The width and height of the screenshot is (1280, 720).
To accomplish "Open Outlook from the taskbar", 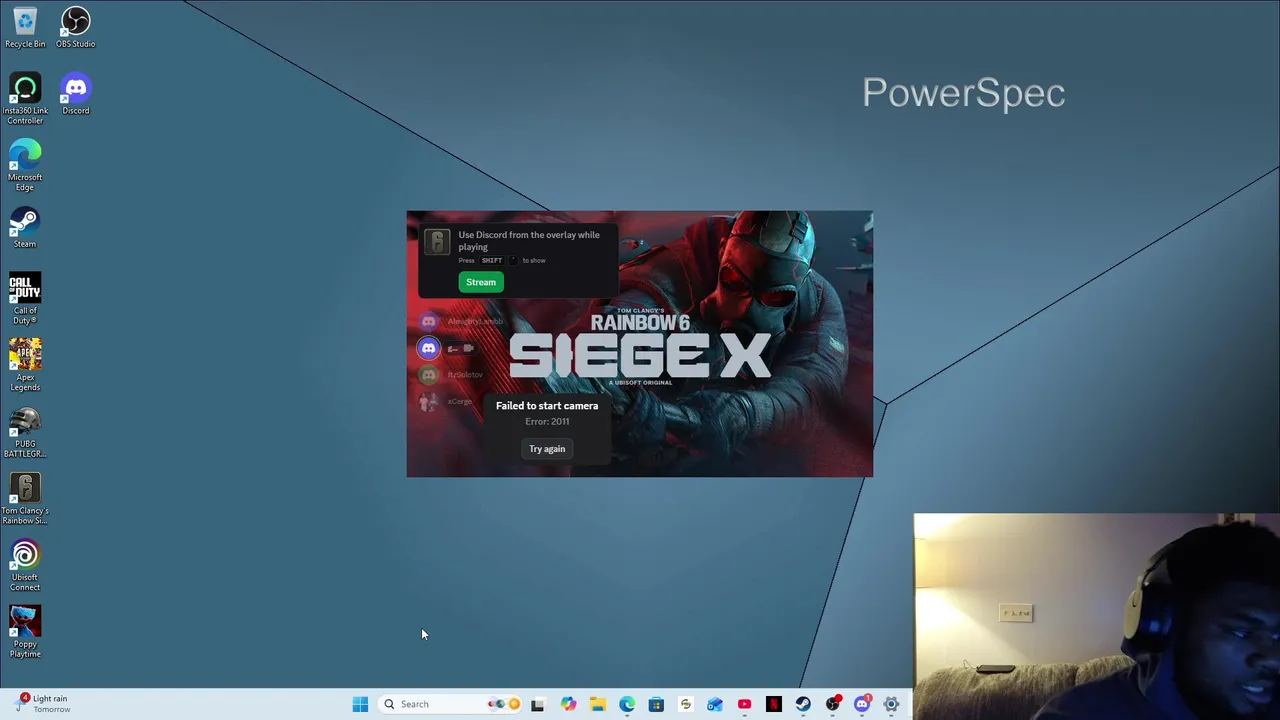I will pyautogui.click(x=715, y=704).
